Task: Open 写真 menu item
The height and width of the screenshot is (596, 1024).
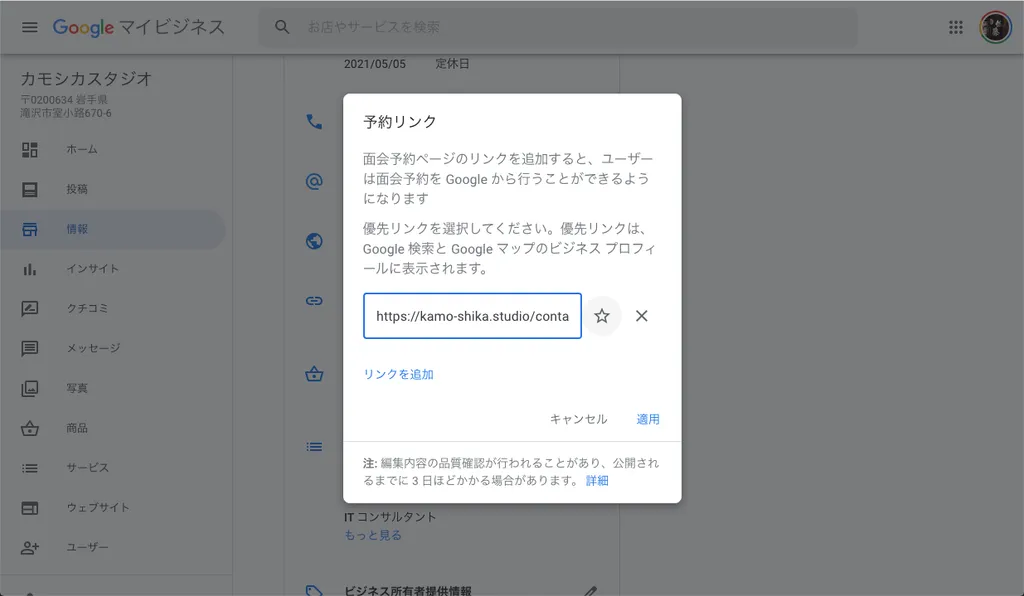Action: tap(76, 388)
